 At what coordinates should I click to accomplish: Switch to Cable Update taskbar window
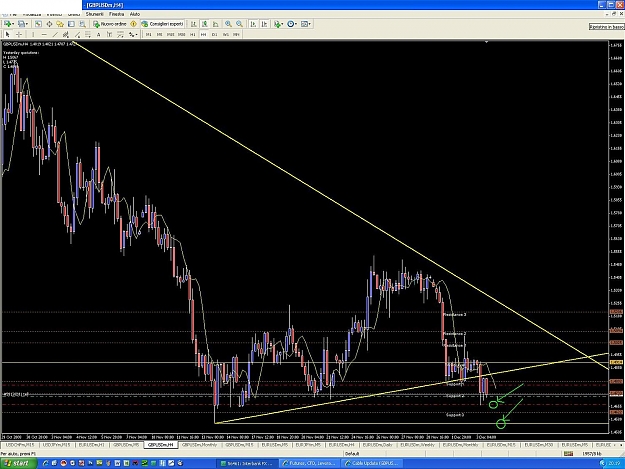tap(371, 463)
